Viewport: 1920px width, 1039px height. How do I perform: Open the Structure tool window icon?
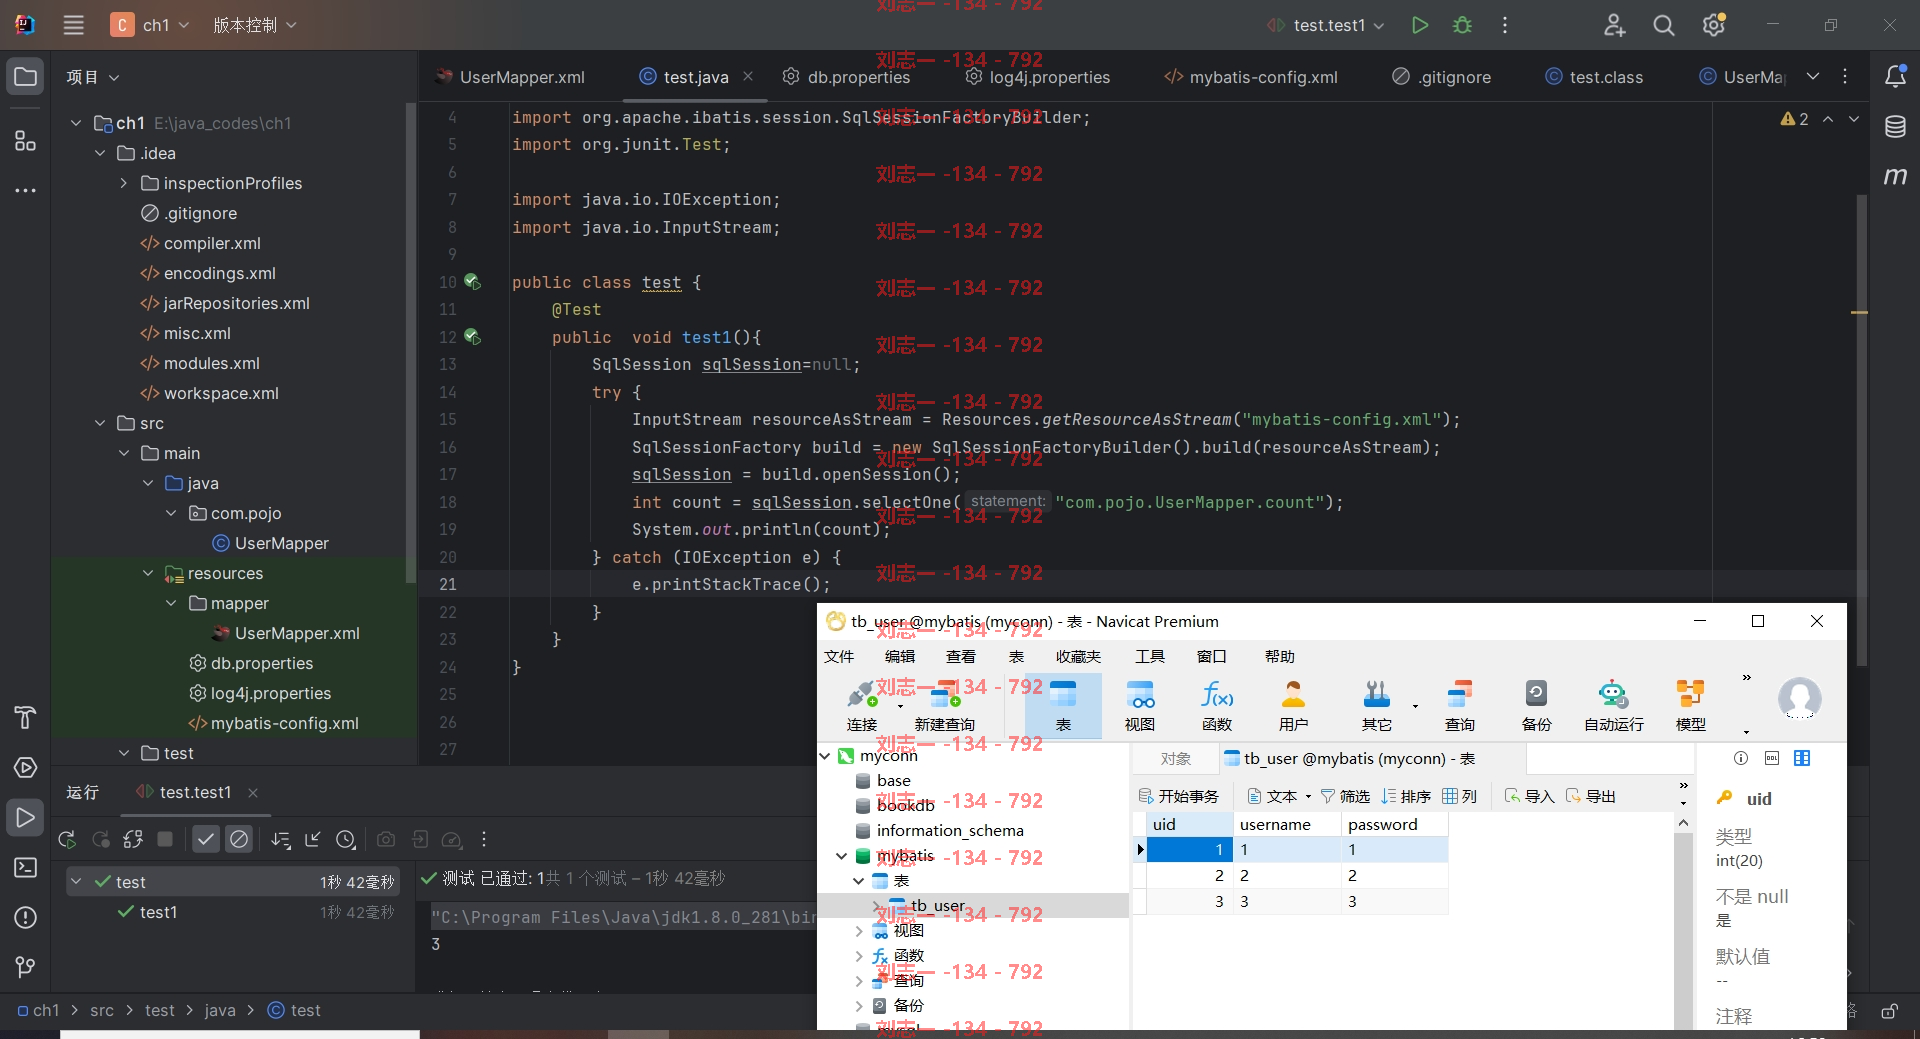(x=26, y=140)
